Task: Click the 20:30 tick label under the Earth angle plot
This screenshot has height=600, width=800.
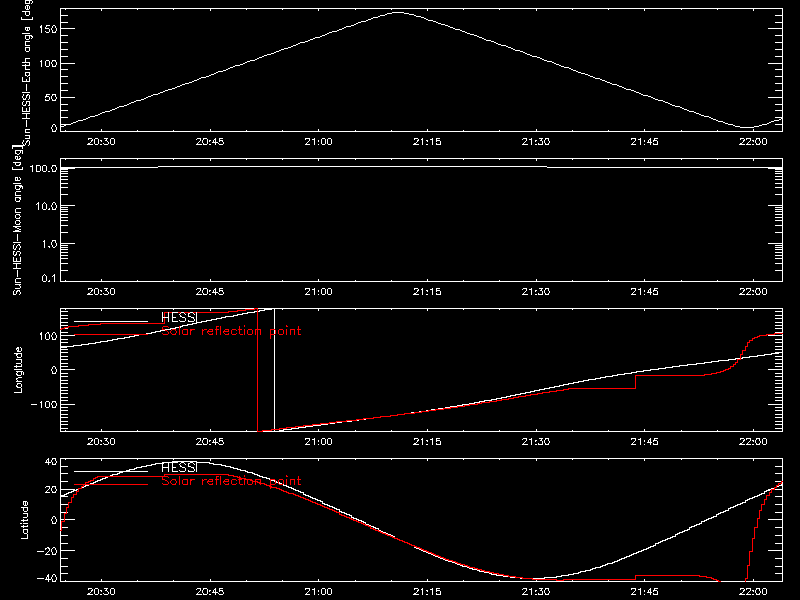Action: 101,142
